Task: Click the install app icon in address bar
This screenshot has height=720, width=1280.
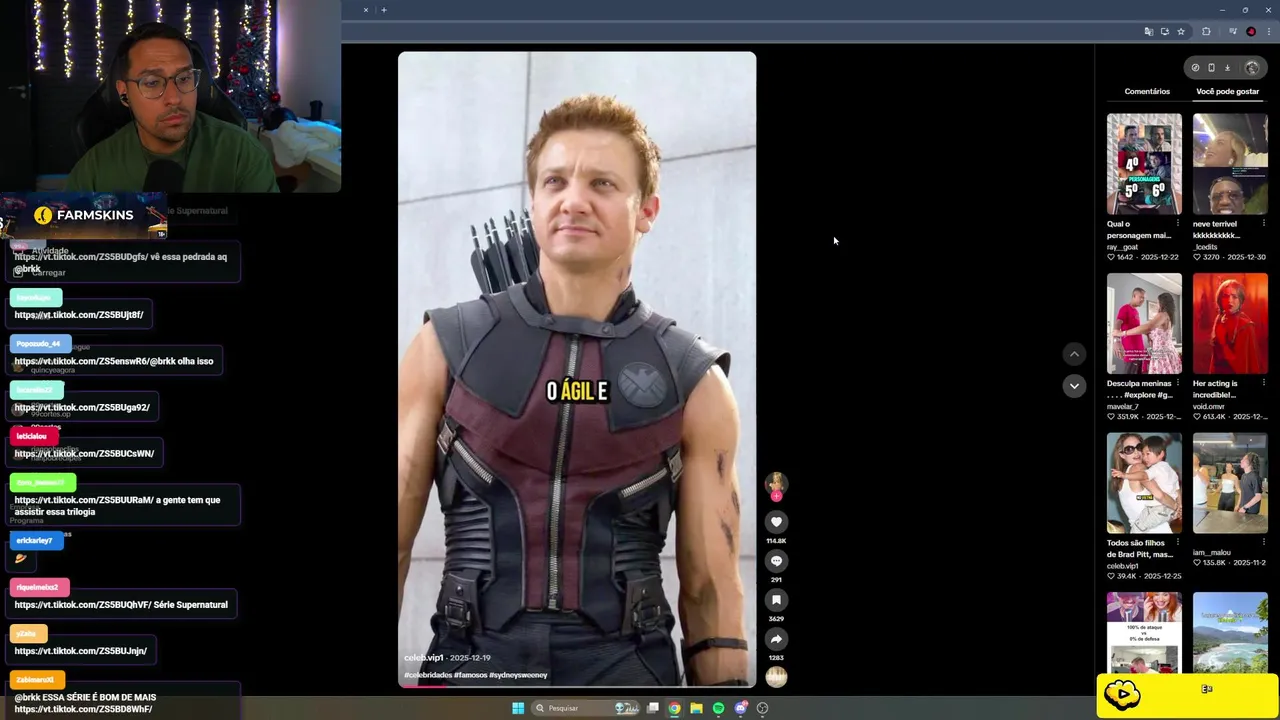Action: (1165, 31)
